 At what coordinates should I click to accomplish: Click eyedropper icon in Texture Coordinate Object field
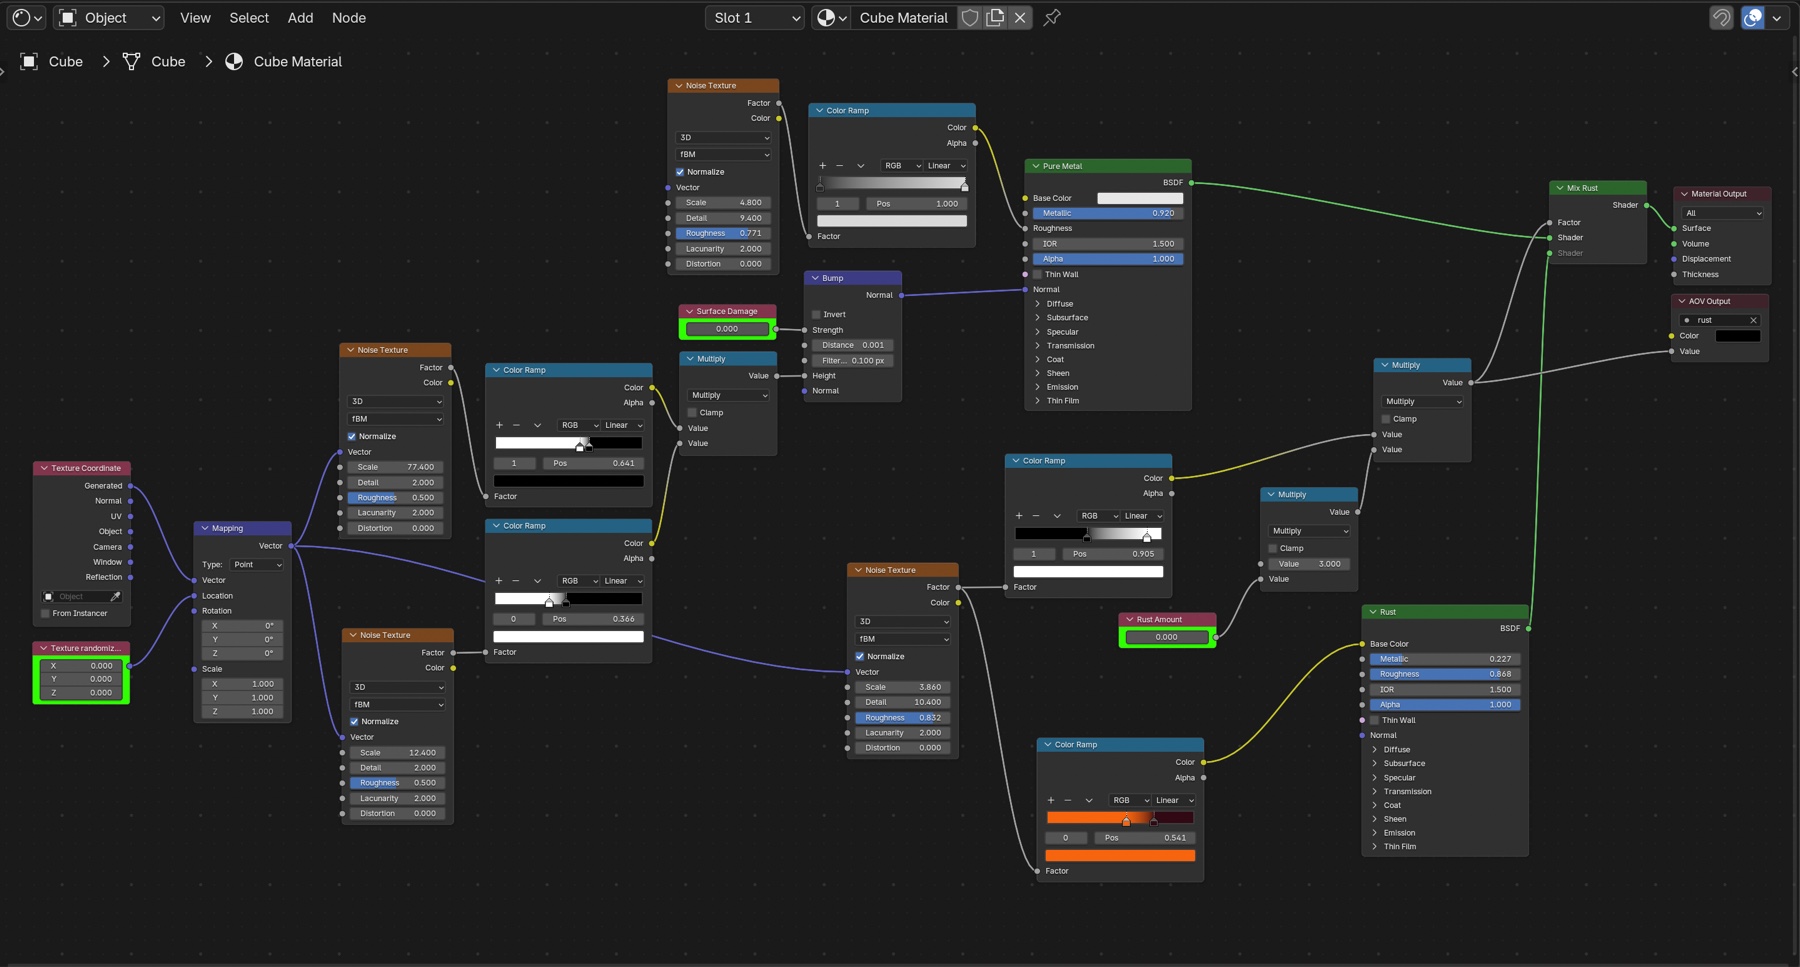(115, 596)
